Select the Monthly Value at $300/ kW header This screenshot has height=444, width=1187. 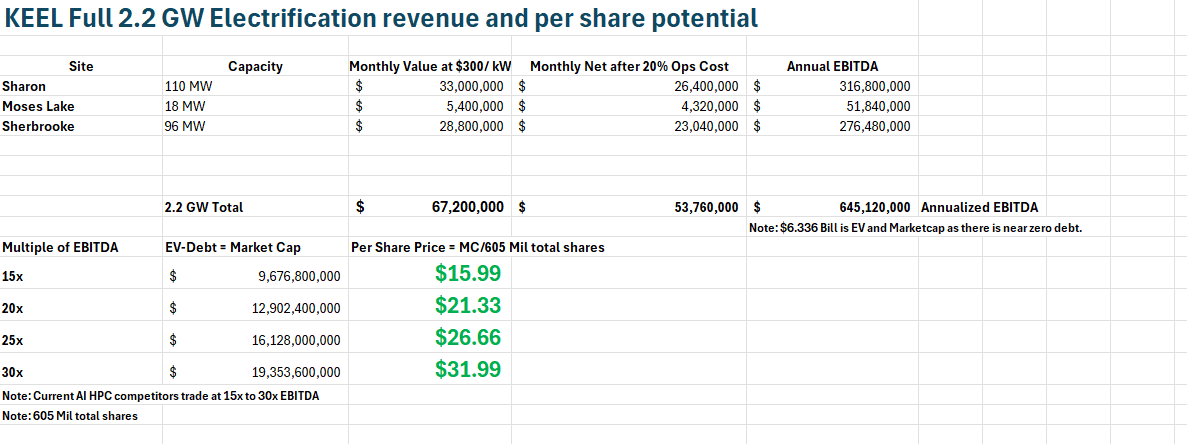point(430,67)
